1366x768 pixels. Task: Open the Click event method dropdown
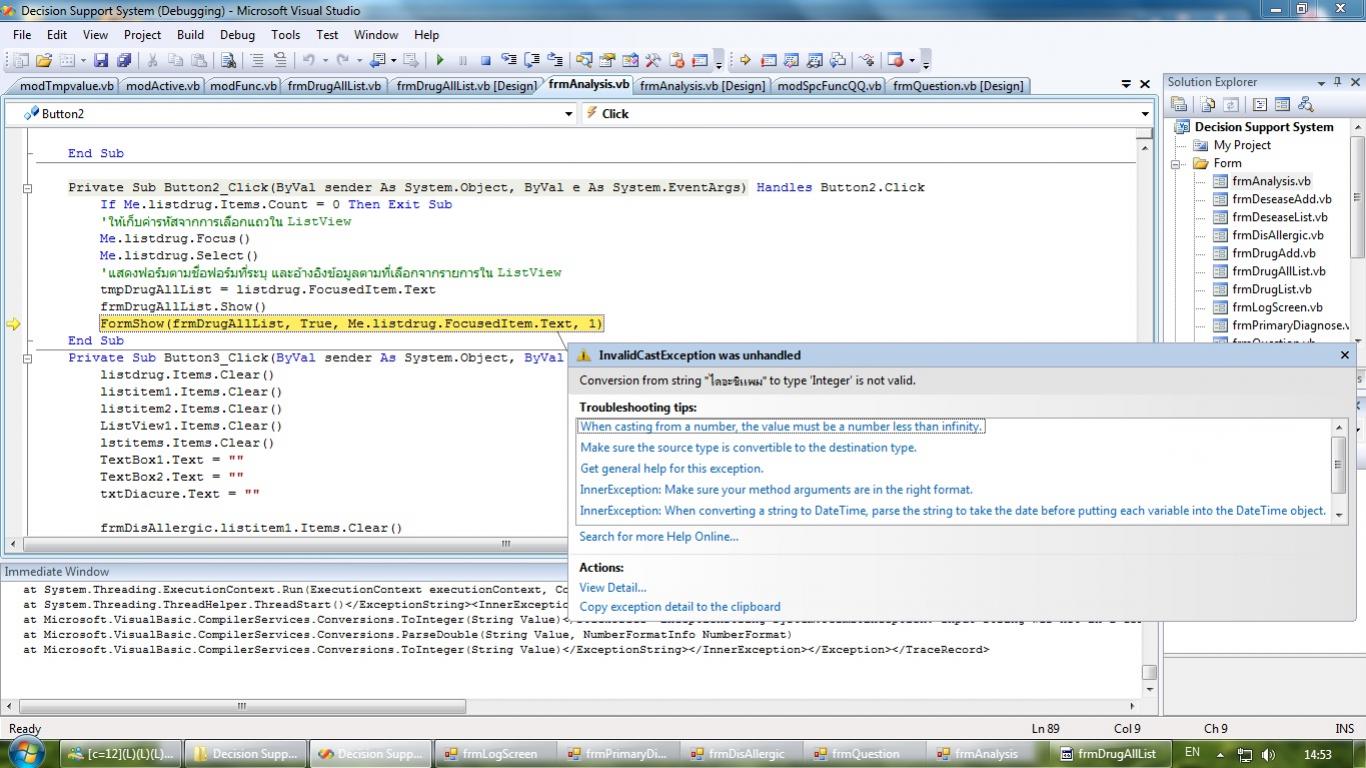[1145, 114]
